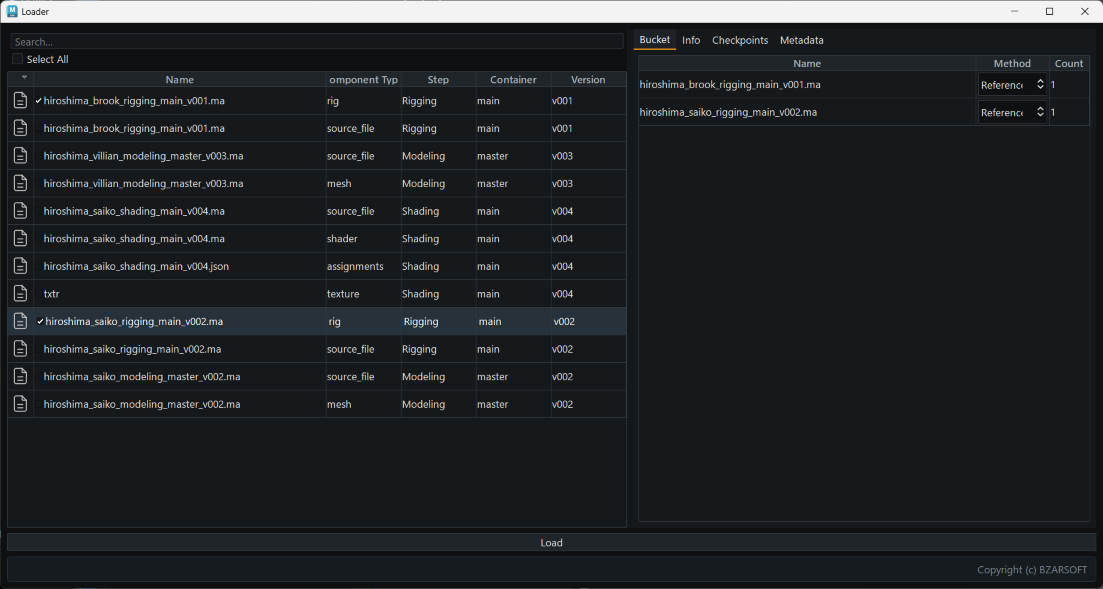1103x589 pixels.
Task: Click 'Shading' step in the shader row
Action: pos(421,239)
